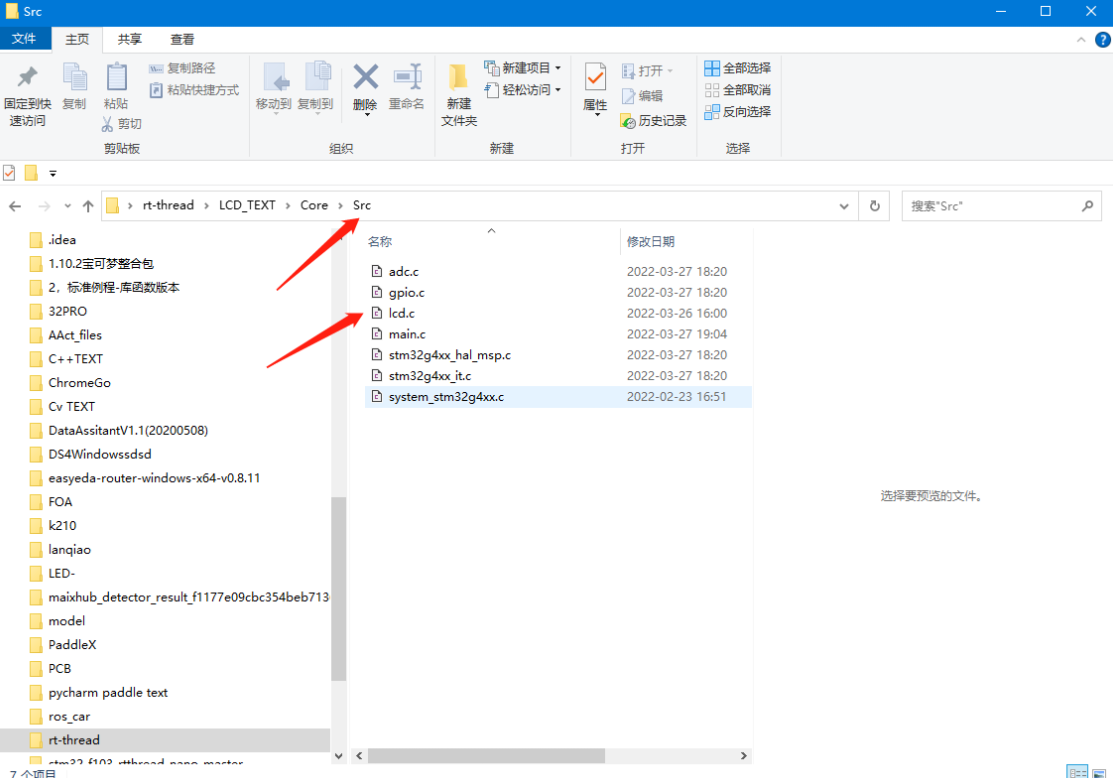Select the file lcd.c
This screenshot has height=778, width=1113.
[x=558, y=313]
